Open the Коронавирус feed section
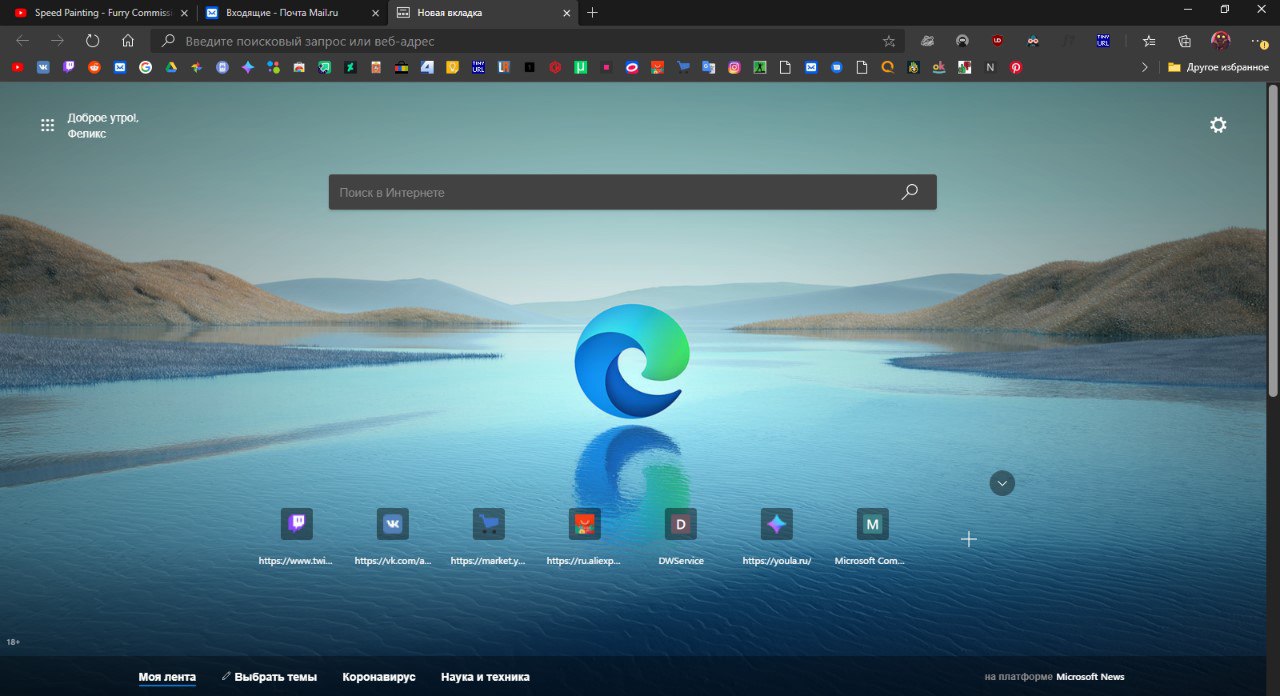The height and width of the screenshot is (696, 1280). [379, 677]
